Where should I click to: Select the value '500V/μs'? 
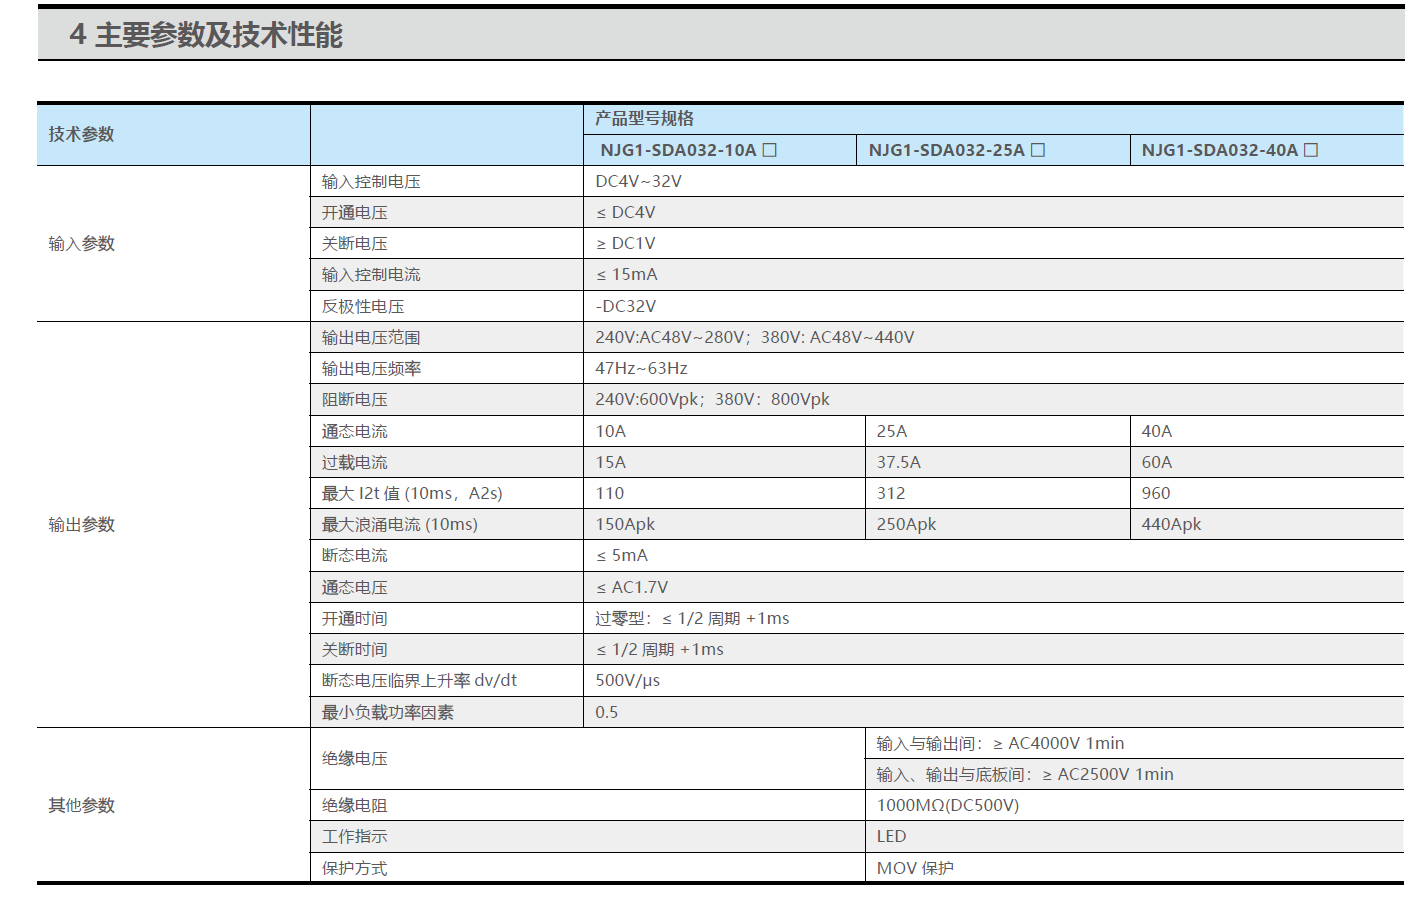coord(628,681)
